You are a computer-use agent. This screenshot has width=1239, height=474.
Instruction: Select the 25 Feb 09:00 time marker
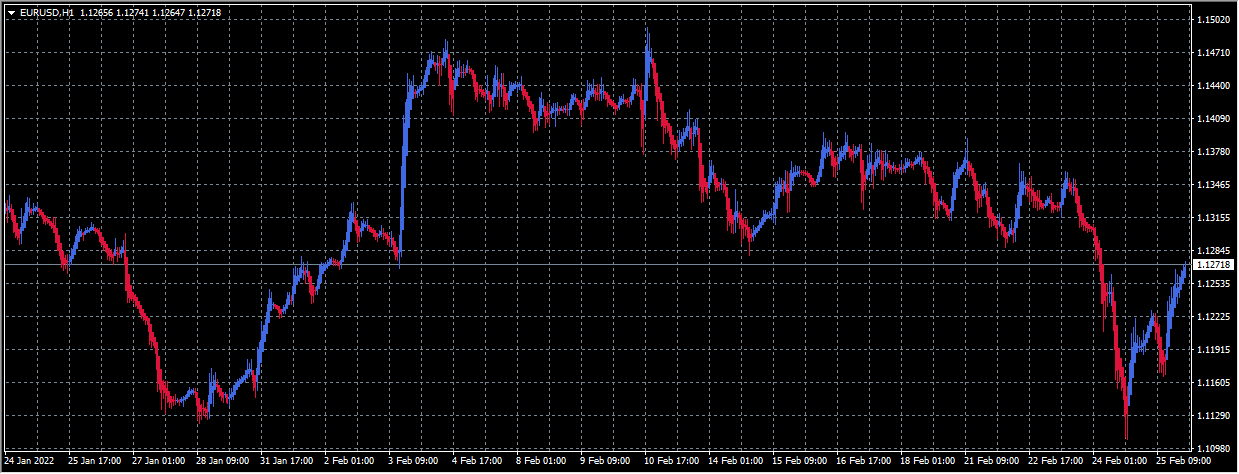coord(1182,462)
